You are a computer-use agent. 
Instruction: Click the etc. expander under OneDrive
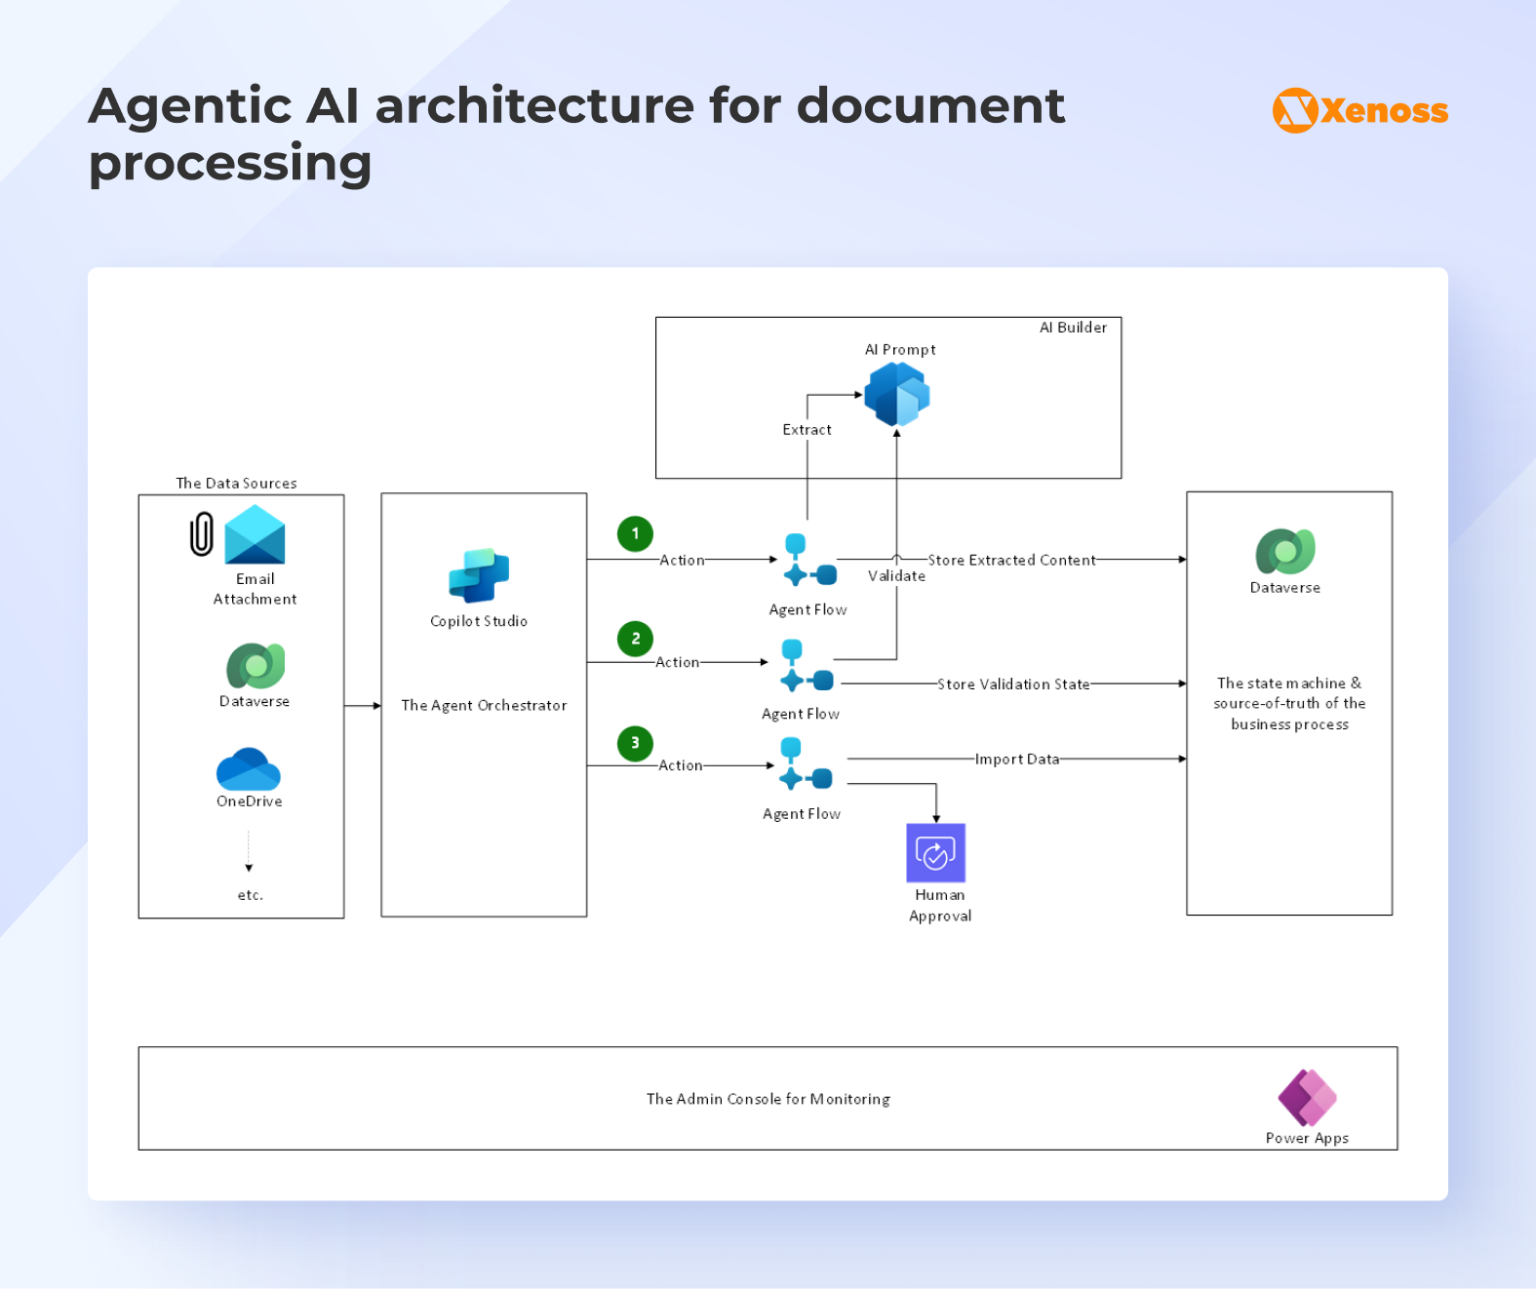click(x=249, y=894)
